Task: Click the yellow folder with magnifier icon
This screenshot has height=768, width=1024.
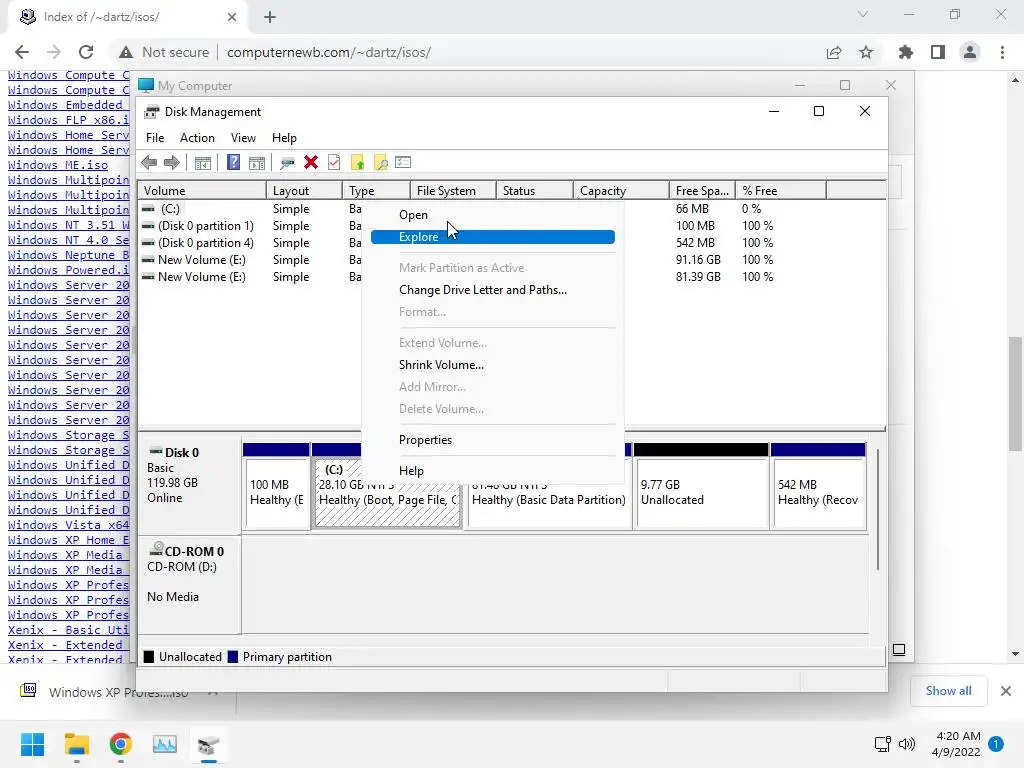Action: [380, 163]
